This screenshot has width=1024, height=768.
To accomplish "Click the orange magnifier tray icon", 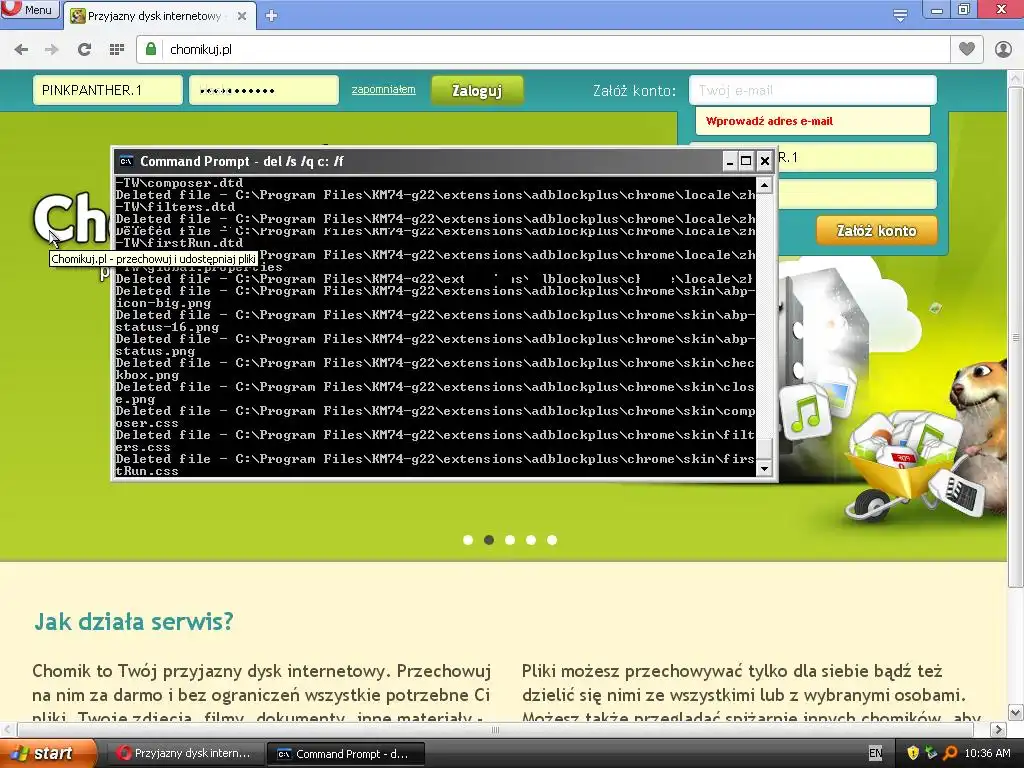I will click(x=950, y=754).
